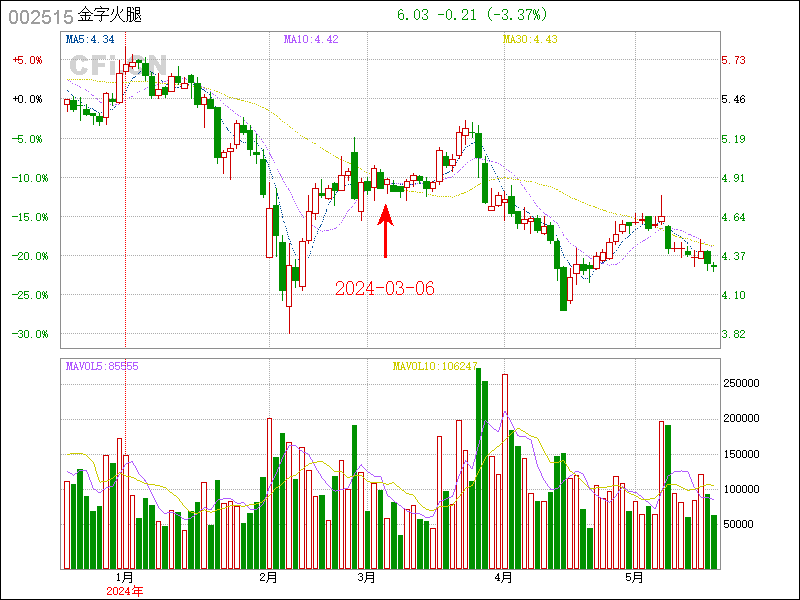Click the 5月 label on the time axis
This screenshot has height=600, width=800.
(x=634, y=578)
